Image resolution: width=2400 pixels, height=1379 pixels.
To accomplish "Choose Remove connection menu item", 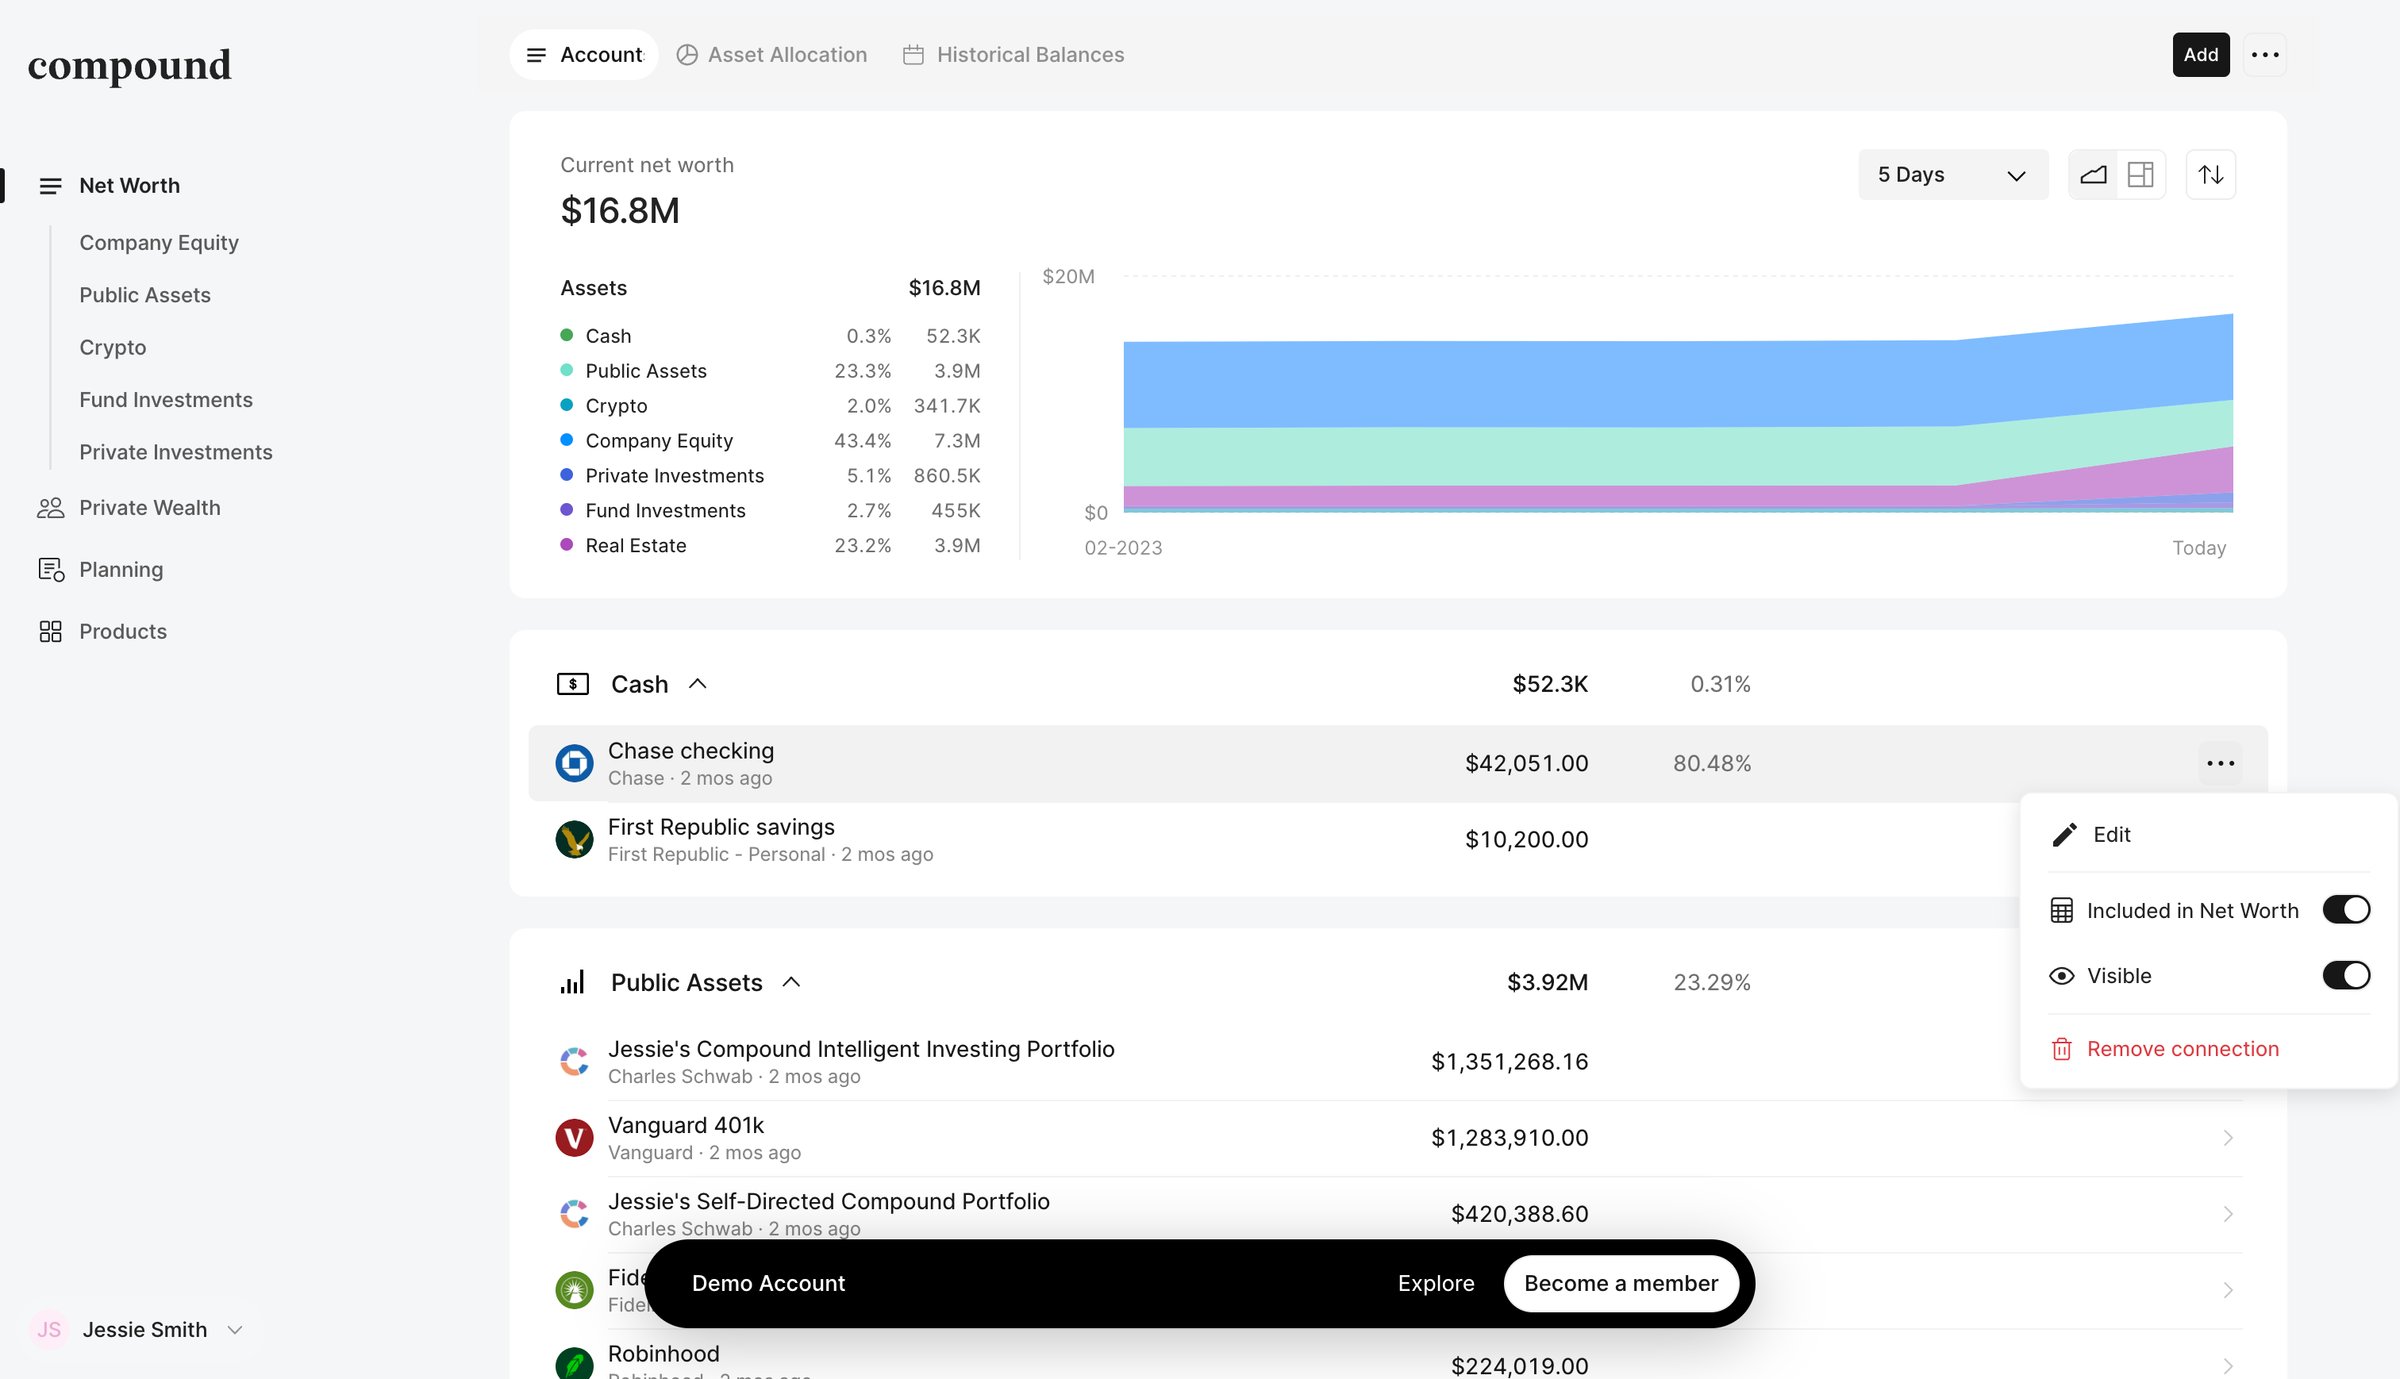I will click(2208, 1049).
